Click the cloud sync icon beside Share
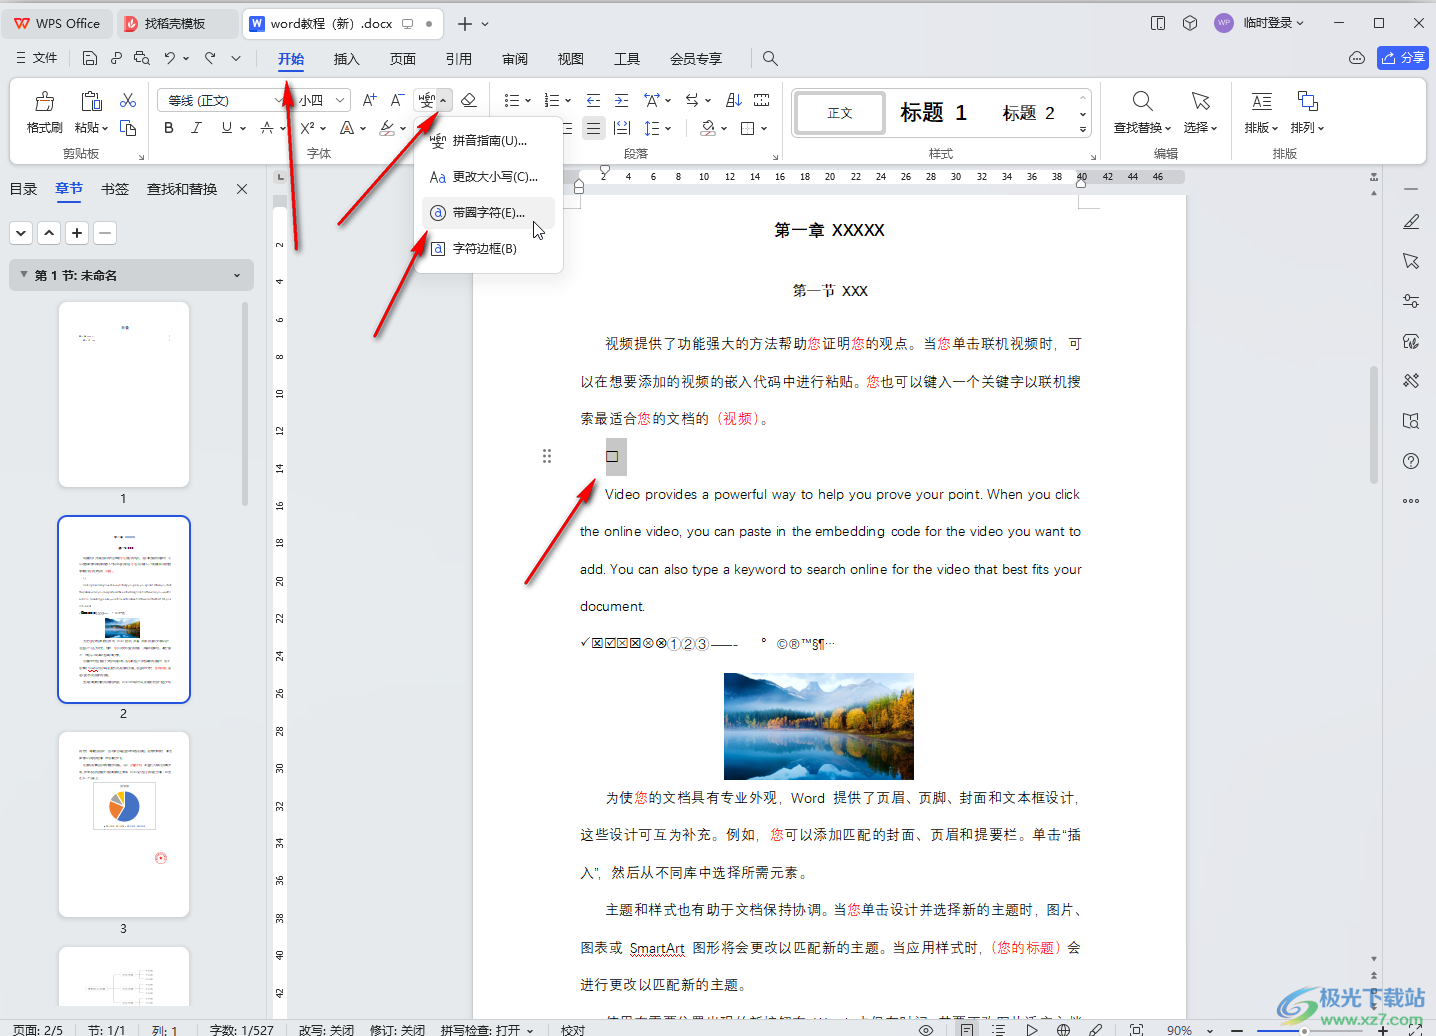This screenshot has width=1436, height=1036. tap(1357, 58)
